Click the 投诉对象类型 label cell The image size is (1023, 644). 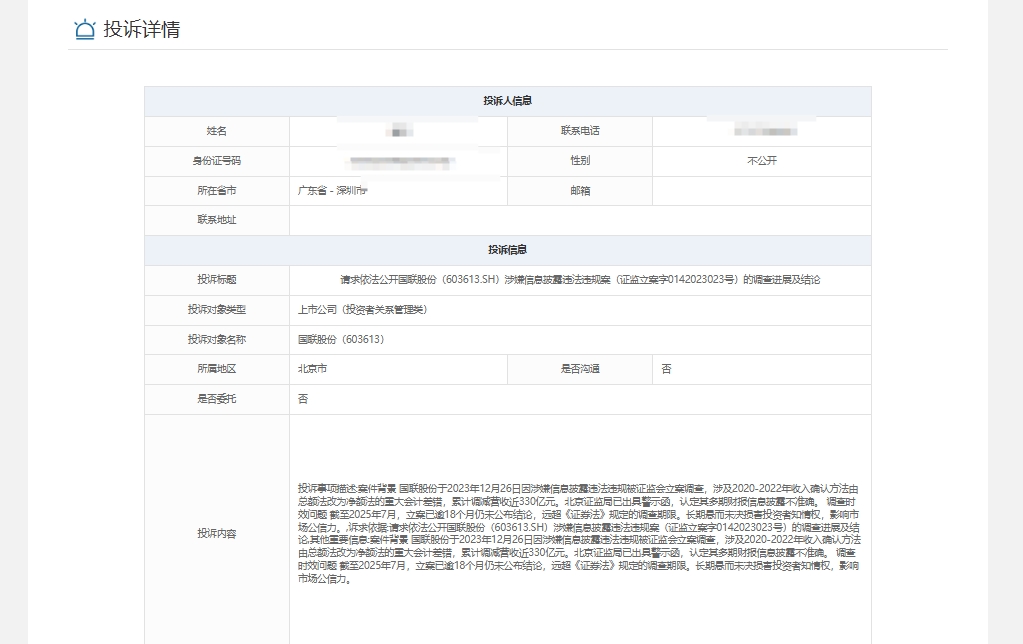coord(217,310)
